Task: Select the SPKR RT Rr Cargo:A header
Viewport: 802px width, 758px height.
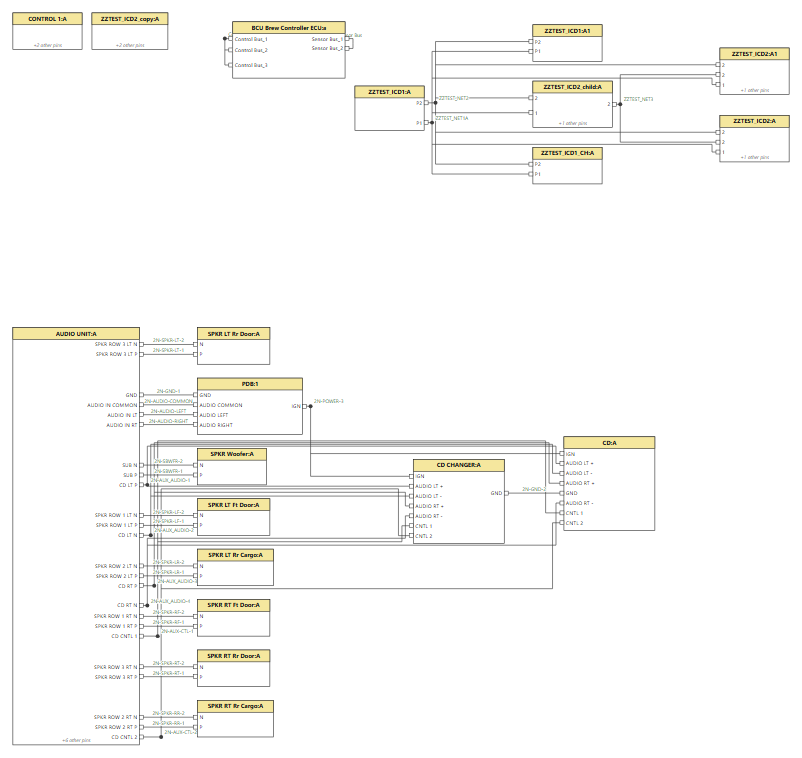Action: coord(235,706)
